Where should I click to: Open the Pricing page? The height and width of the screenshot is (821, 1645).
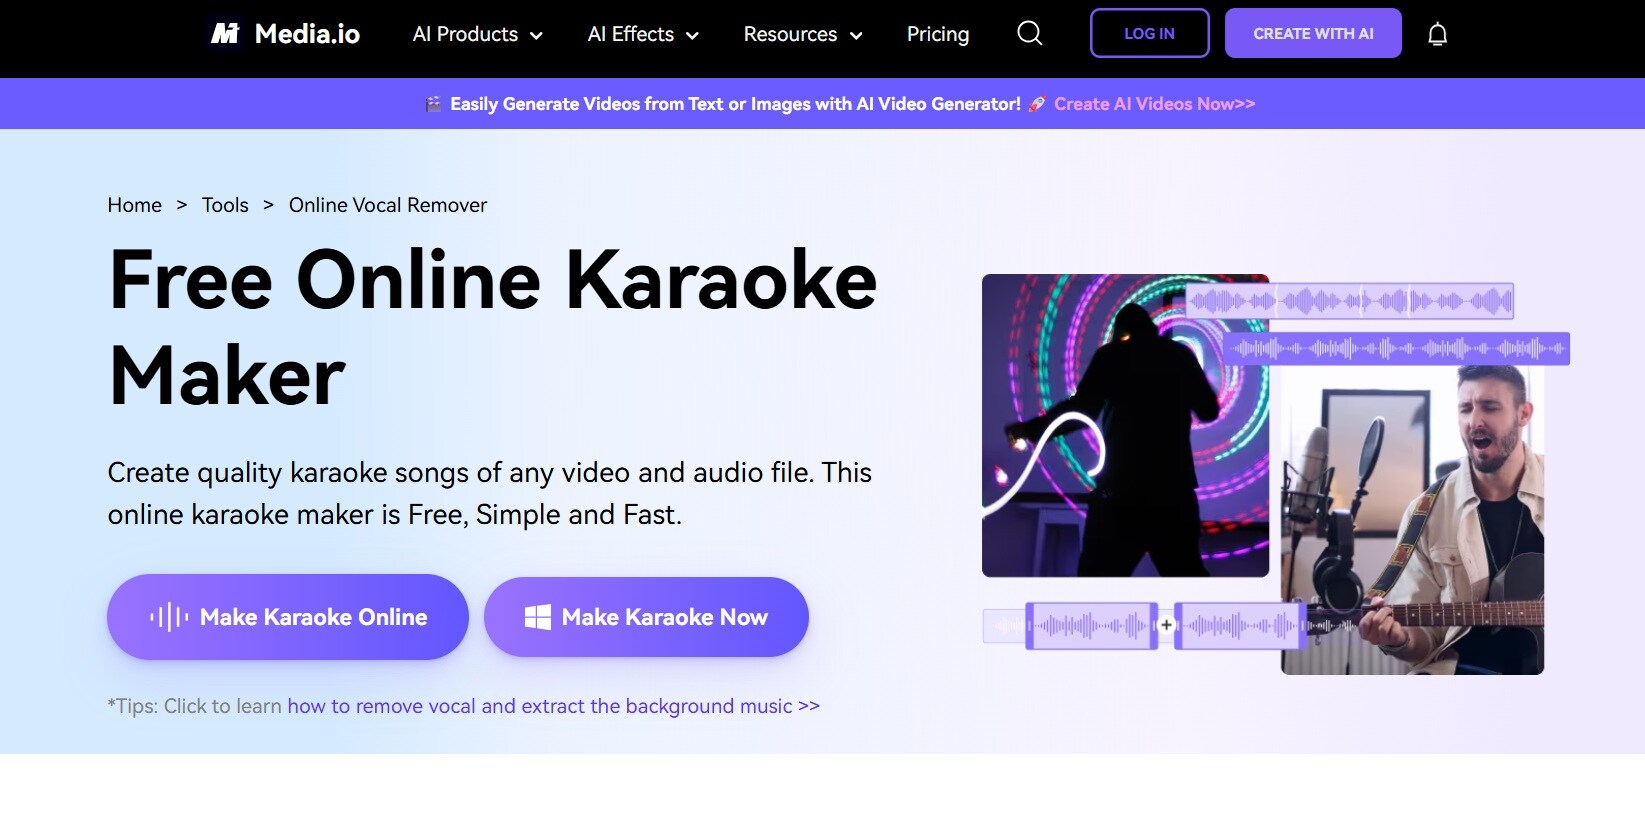click(x=938, y=34)
